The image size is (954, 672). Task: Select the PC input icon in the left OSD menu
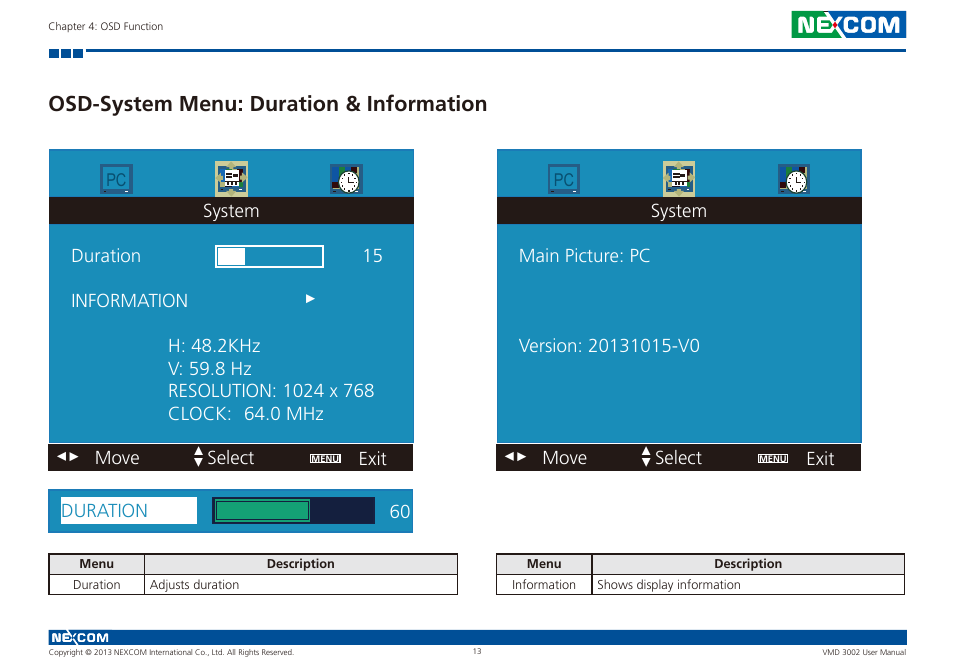(x=115, y=178)
